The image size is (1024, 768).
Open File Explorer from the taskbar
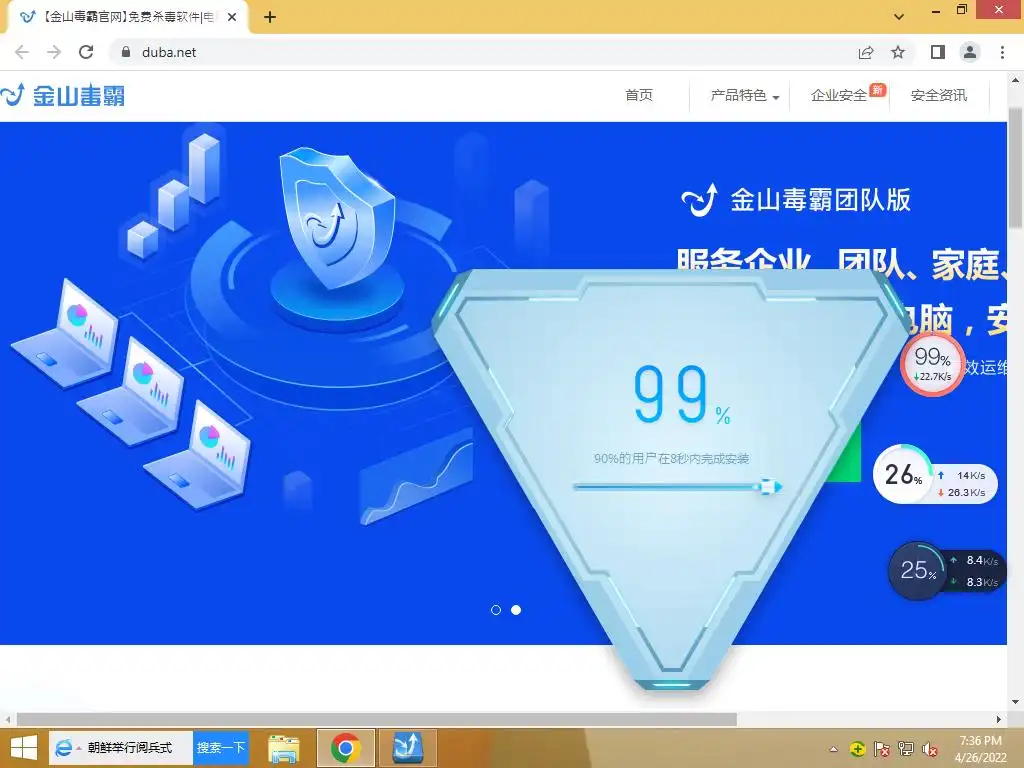click(284, 748)
